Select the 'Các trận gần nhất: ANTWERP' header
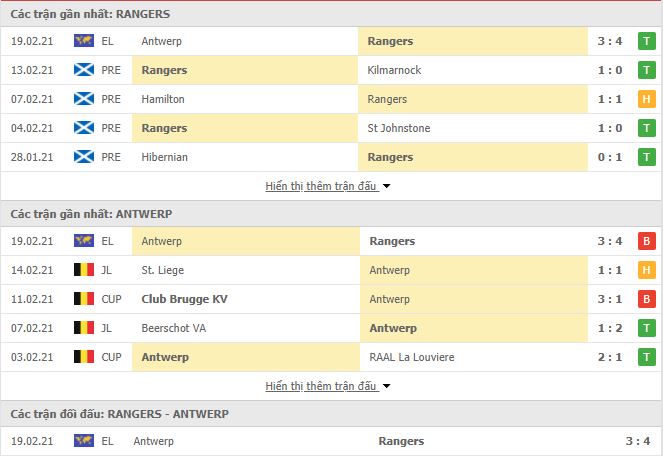The image size is (663, 456). click(91, 214)
